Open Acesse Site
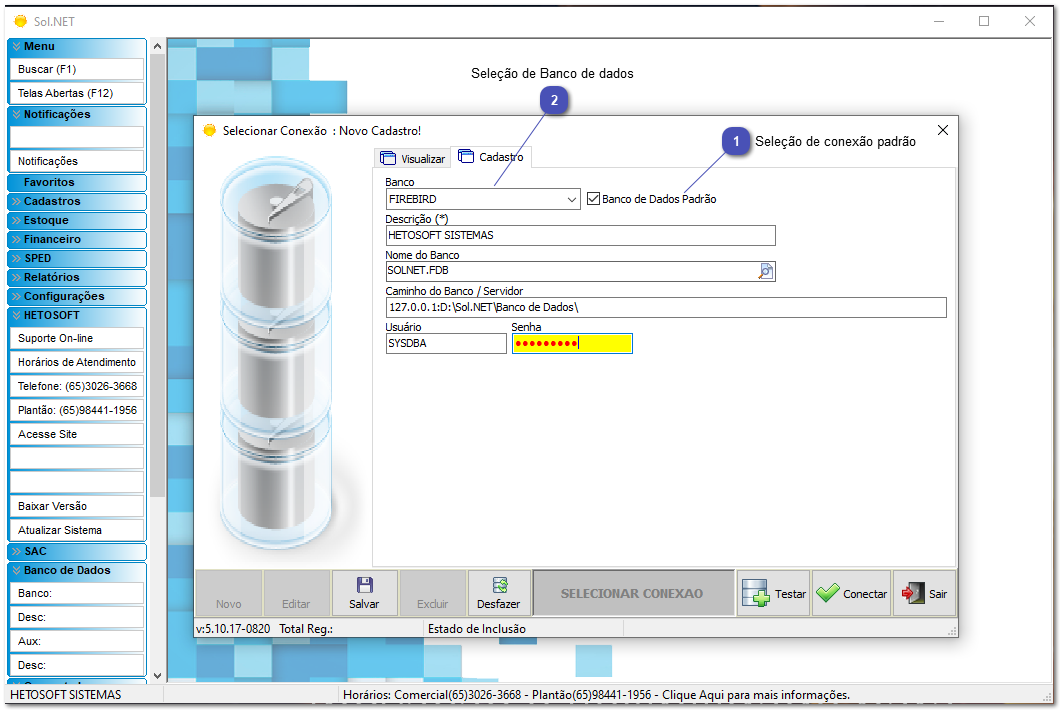Image resolution: width=1063 pixels, height=713 pixels. tap(76, 434)
